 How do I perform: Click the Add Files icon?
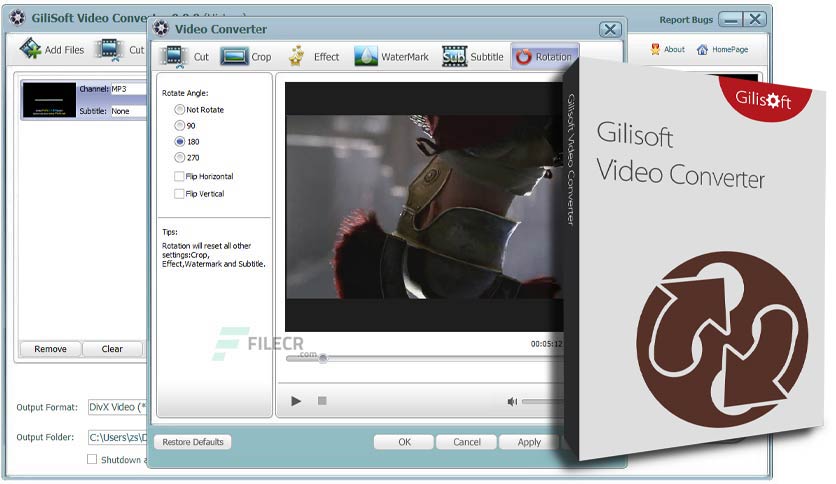tap(30, 49)
